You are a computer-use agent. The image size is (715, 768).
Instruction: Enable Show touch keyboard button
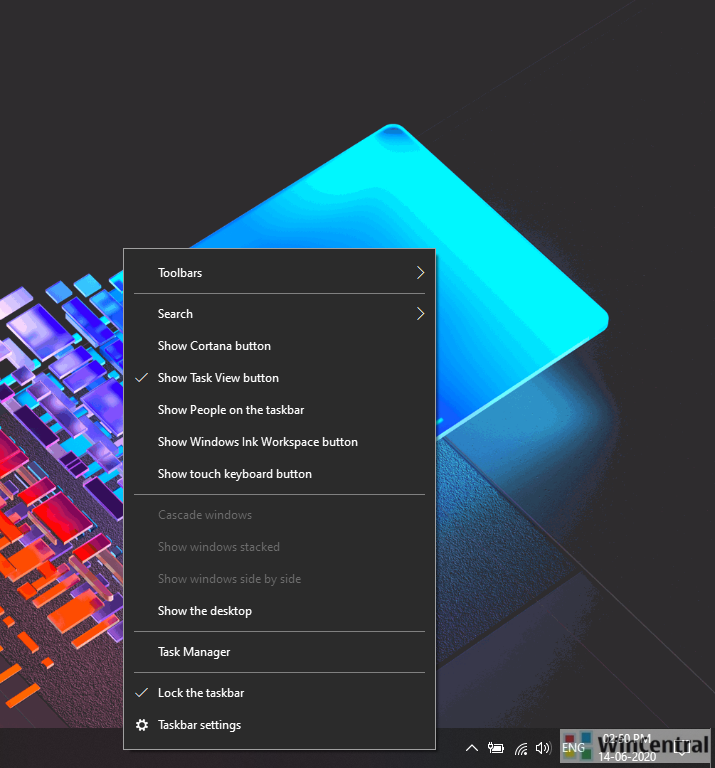click(x=235, y=474)
